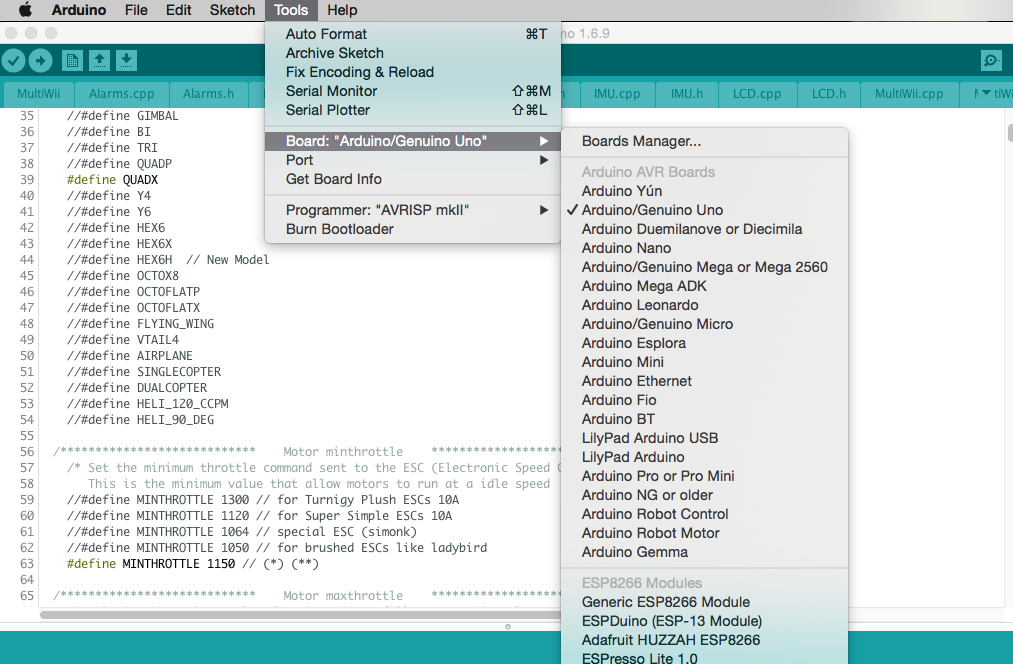Pick Arduino Leonardo from board list
The height and width of the screenshot is (664, 1013).
coord(640,305)
